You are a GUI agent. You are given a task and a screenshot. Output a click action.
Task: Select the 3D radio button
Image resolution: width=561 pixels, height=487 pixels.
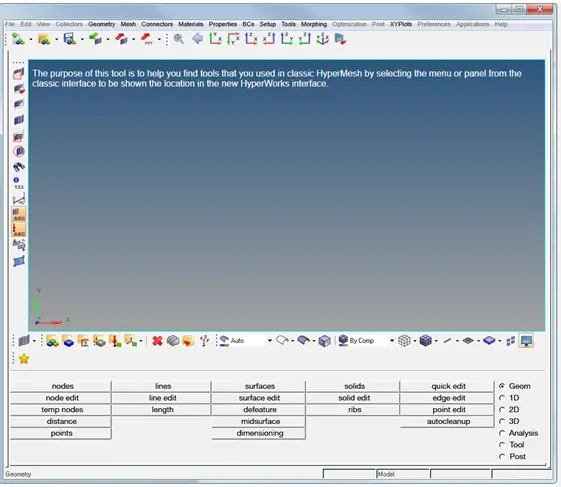(x=502, y=421)
